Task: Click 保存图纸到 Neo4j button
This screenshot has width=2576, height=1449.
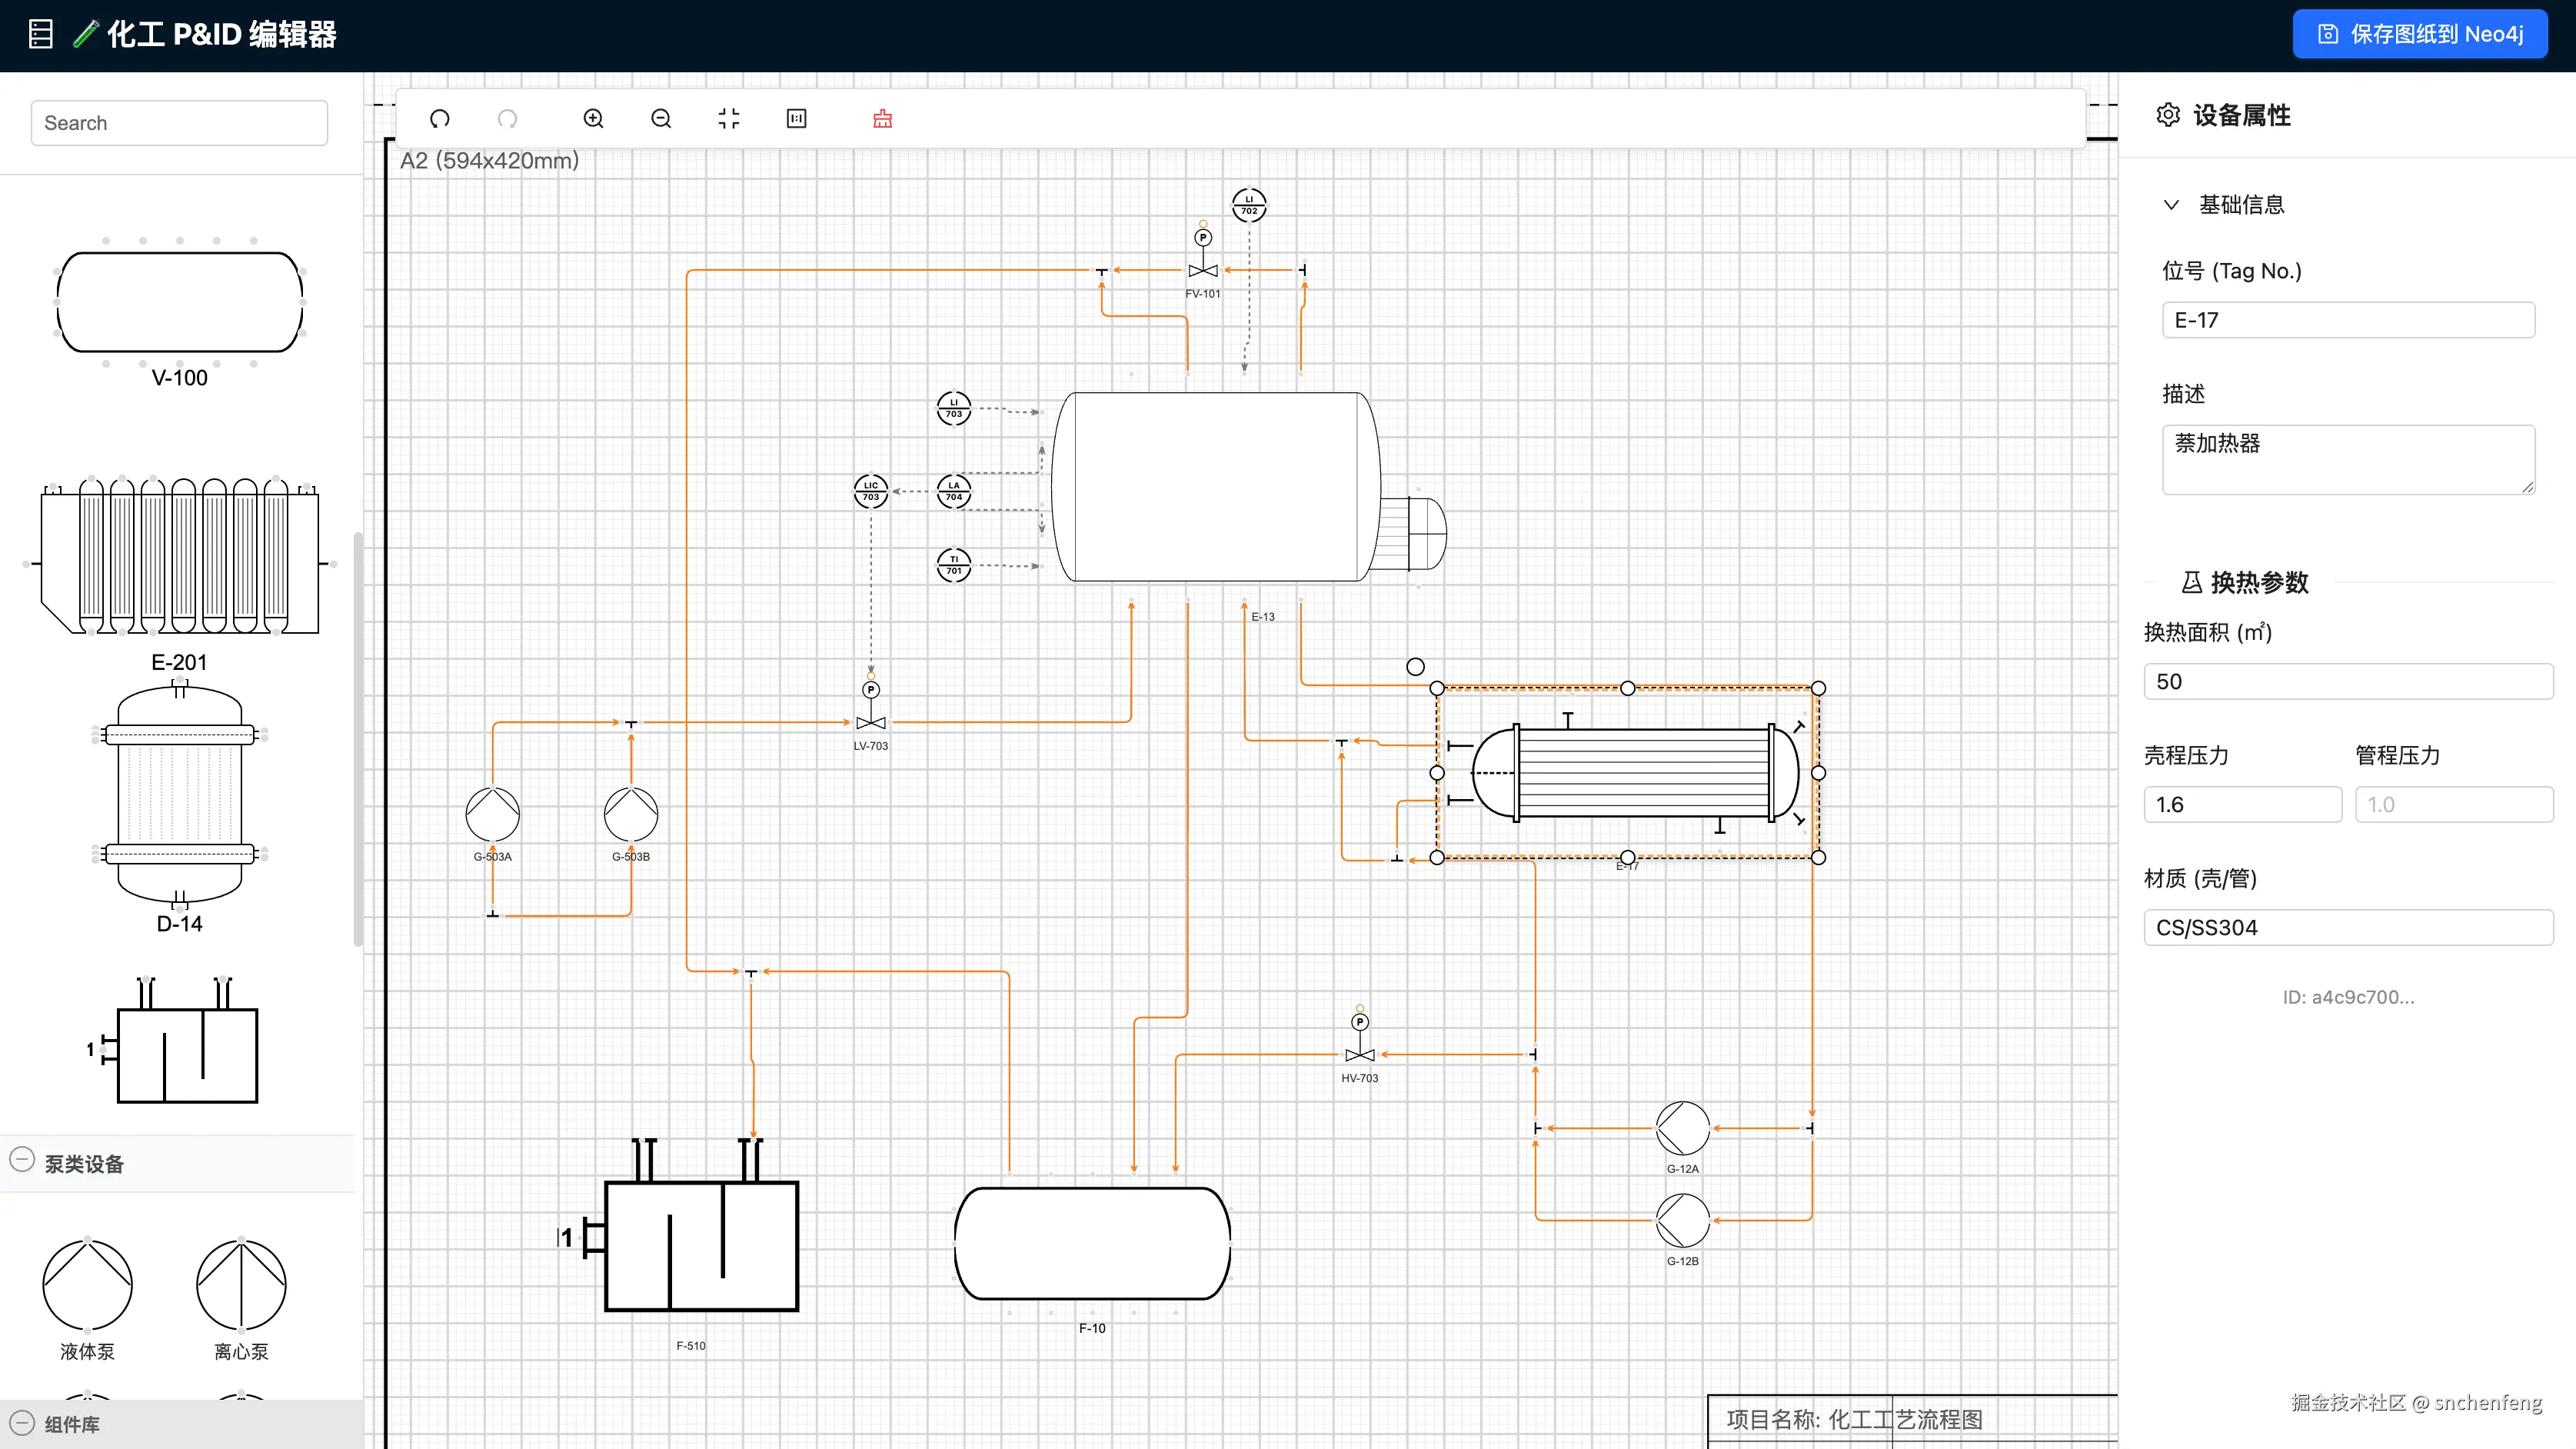Action: coord(2419,34)
